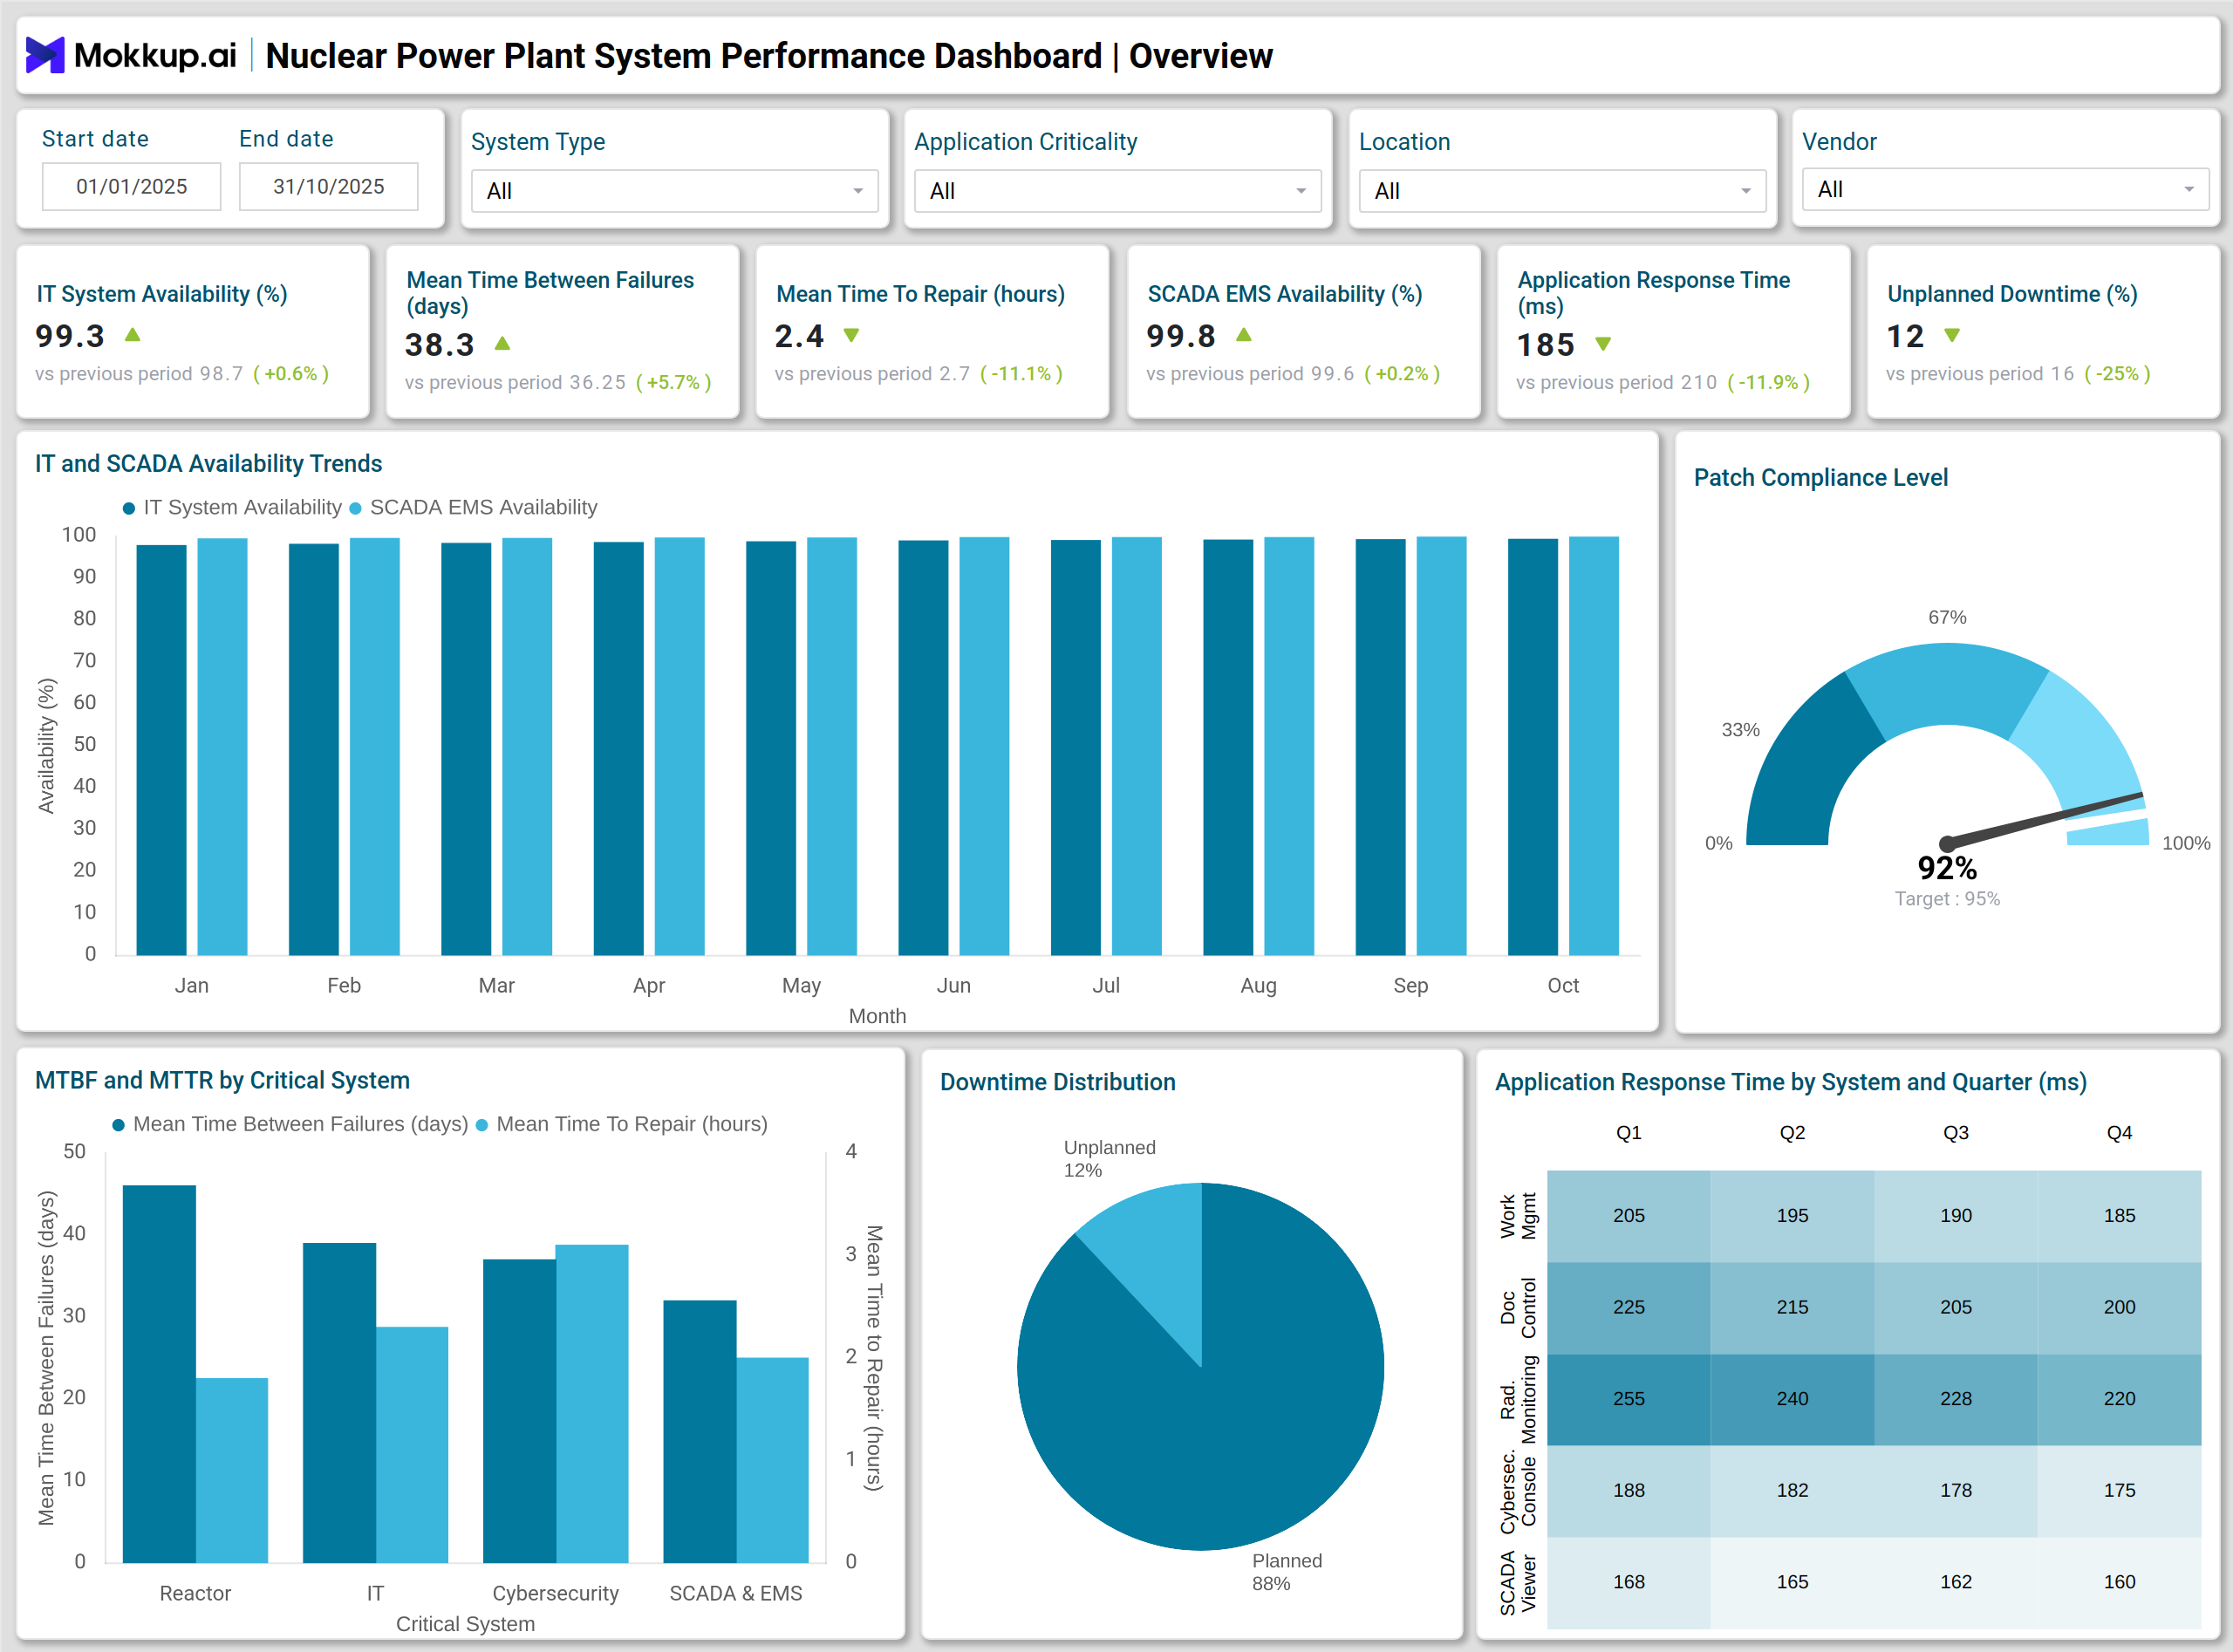Click the Mean Time To Repair down arrow
This screenshot has width=2233, height=1652.
[x=851, y=335]
